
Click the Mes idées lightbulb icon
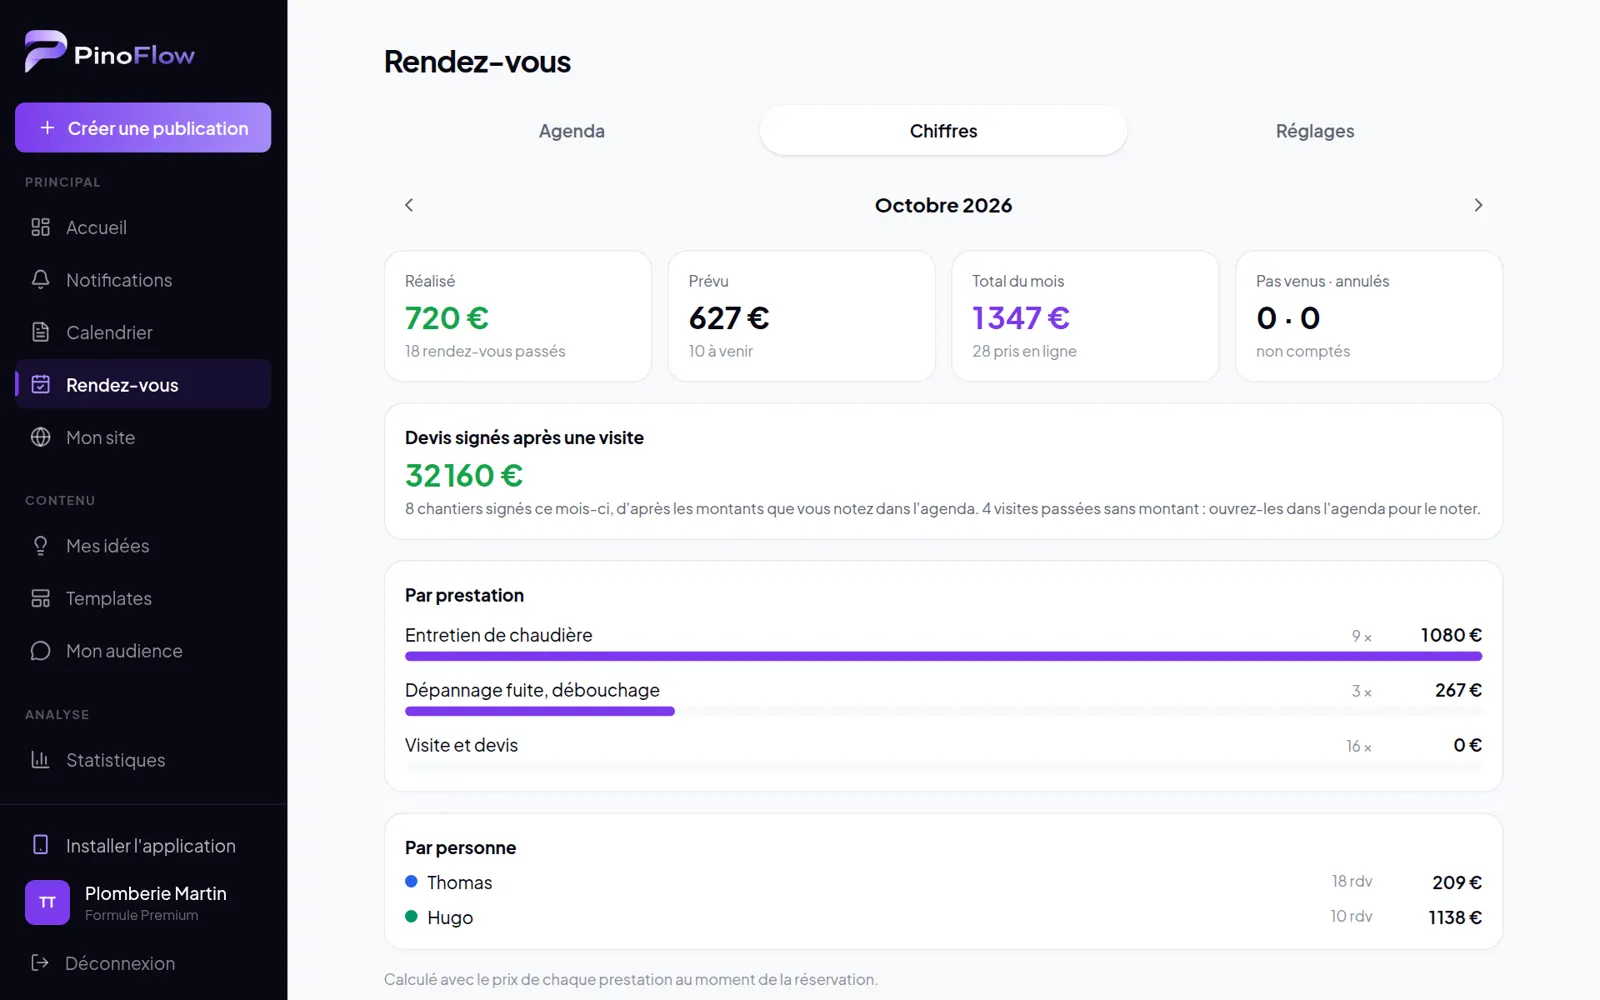tap(40, 545)
